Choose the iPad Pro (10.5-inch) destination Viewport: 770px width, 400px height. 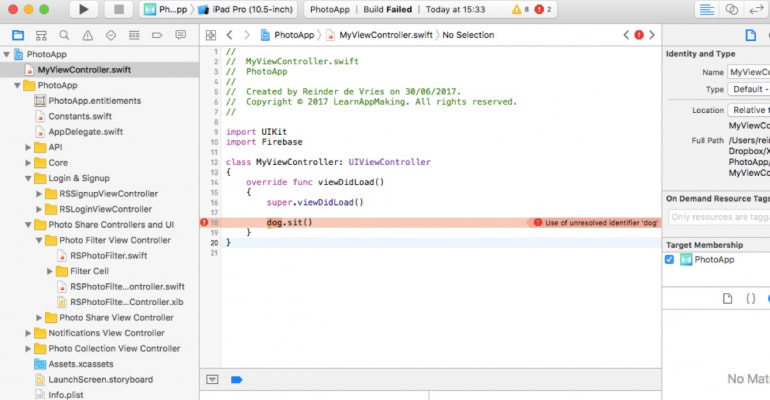click(247, 9)
